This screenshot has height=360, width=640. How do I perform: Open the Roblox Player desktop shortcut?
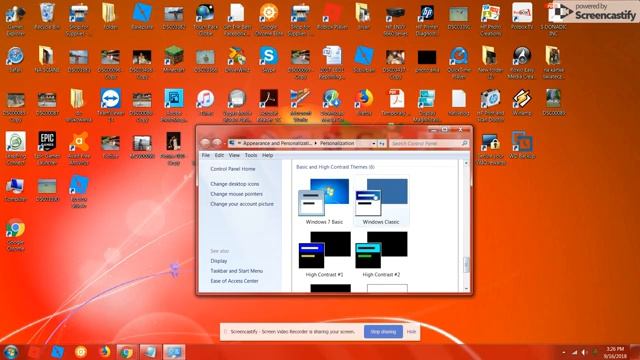click(x=332, y=16)
